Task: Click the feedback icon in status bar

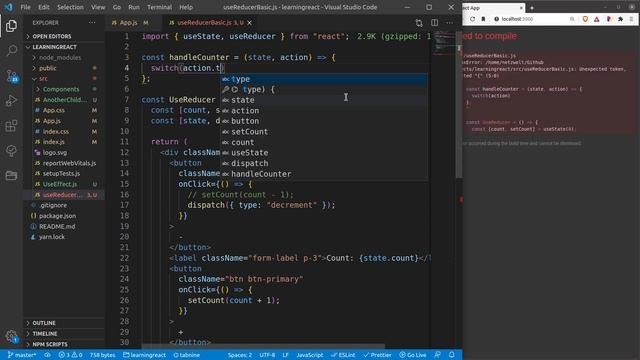Action: click(x=437, y=355)
